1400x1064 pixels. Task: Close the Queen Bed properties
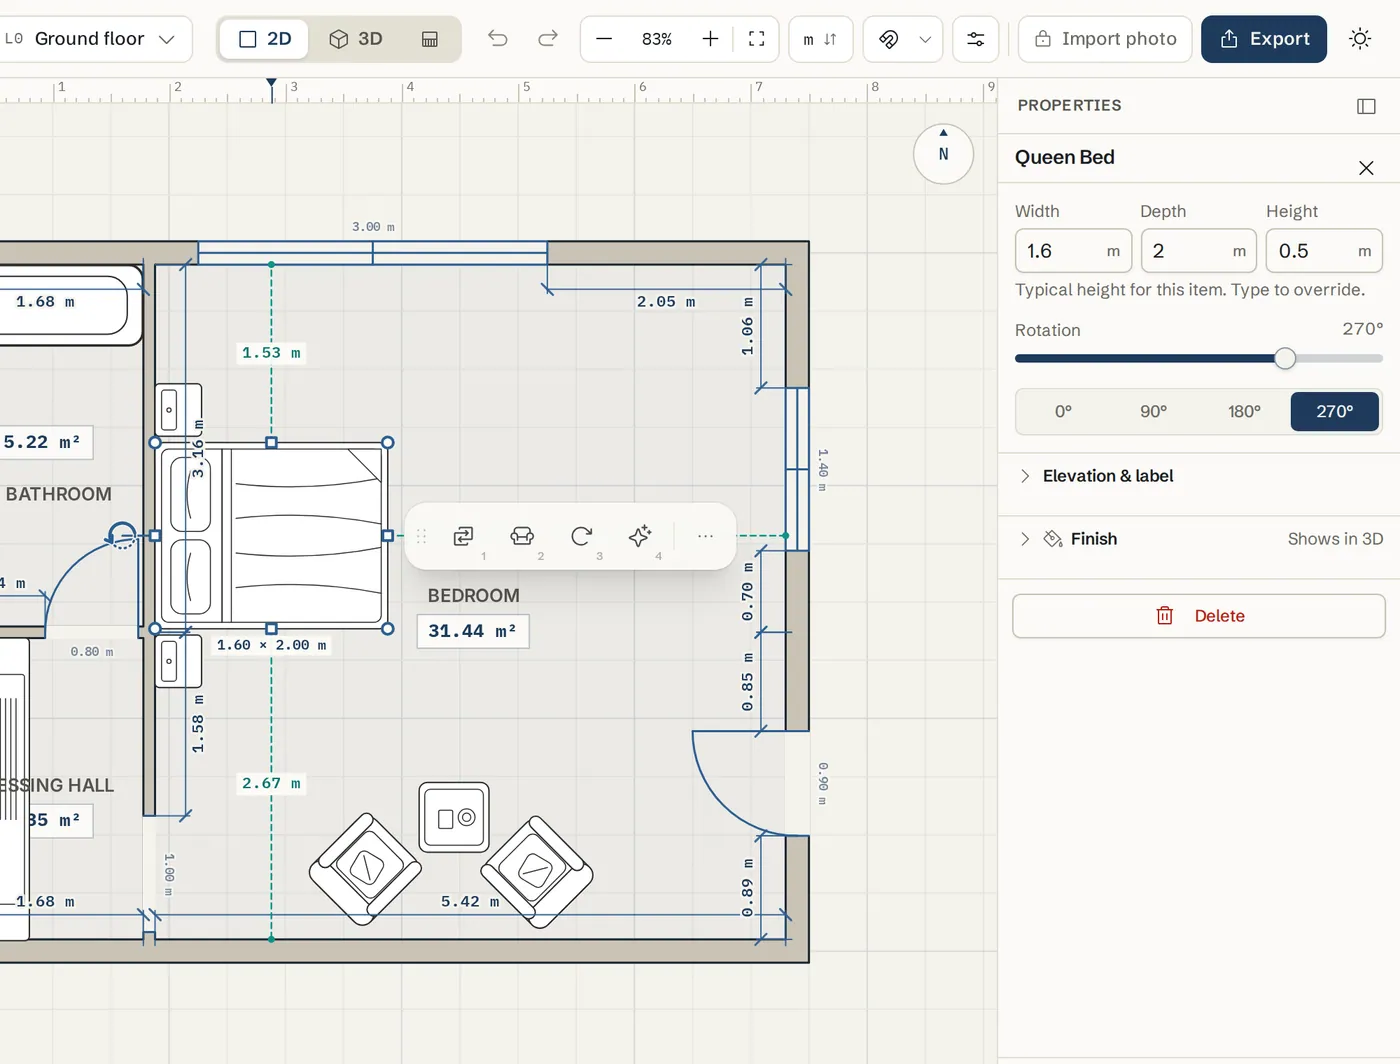tap(1366, 168)
